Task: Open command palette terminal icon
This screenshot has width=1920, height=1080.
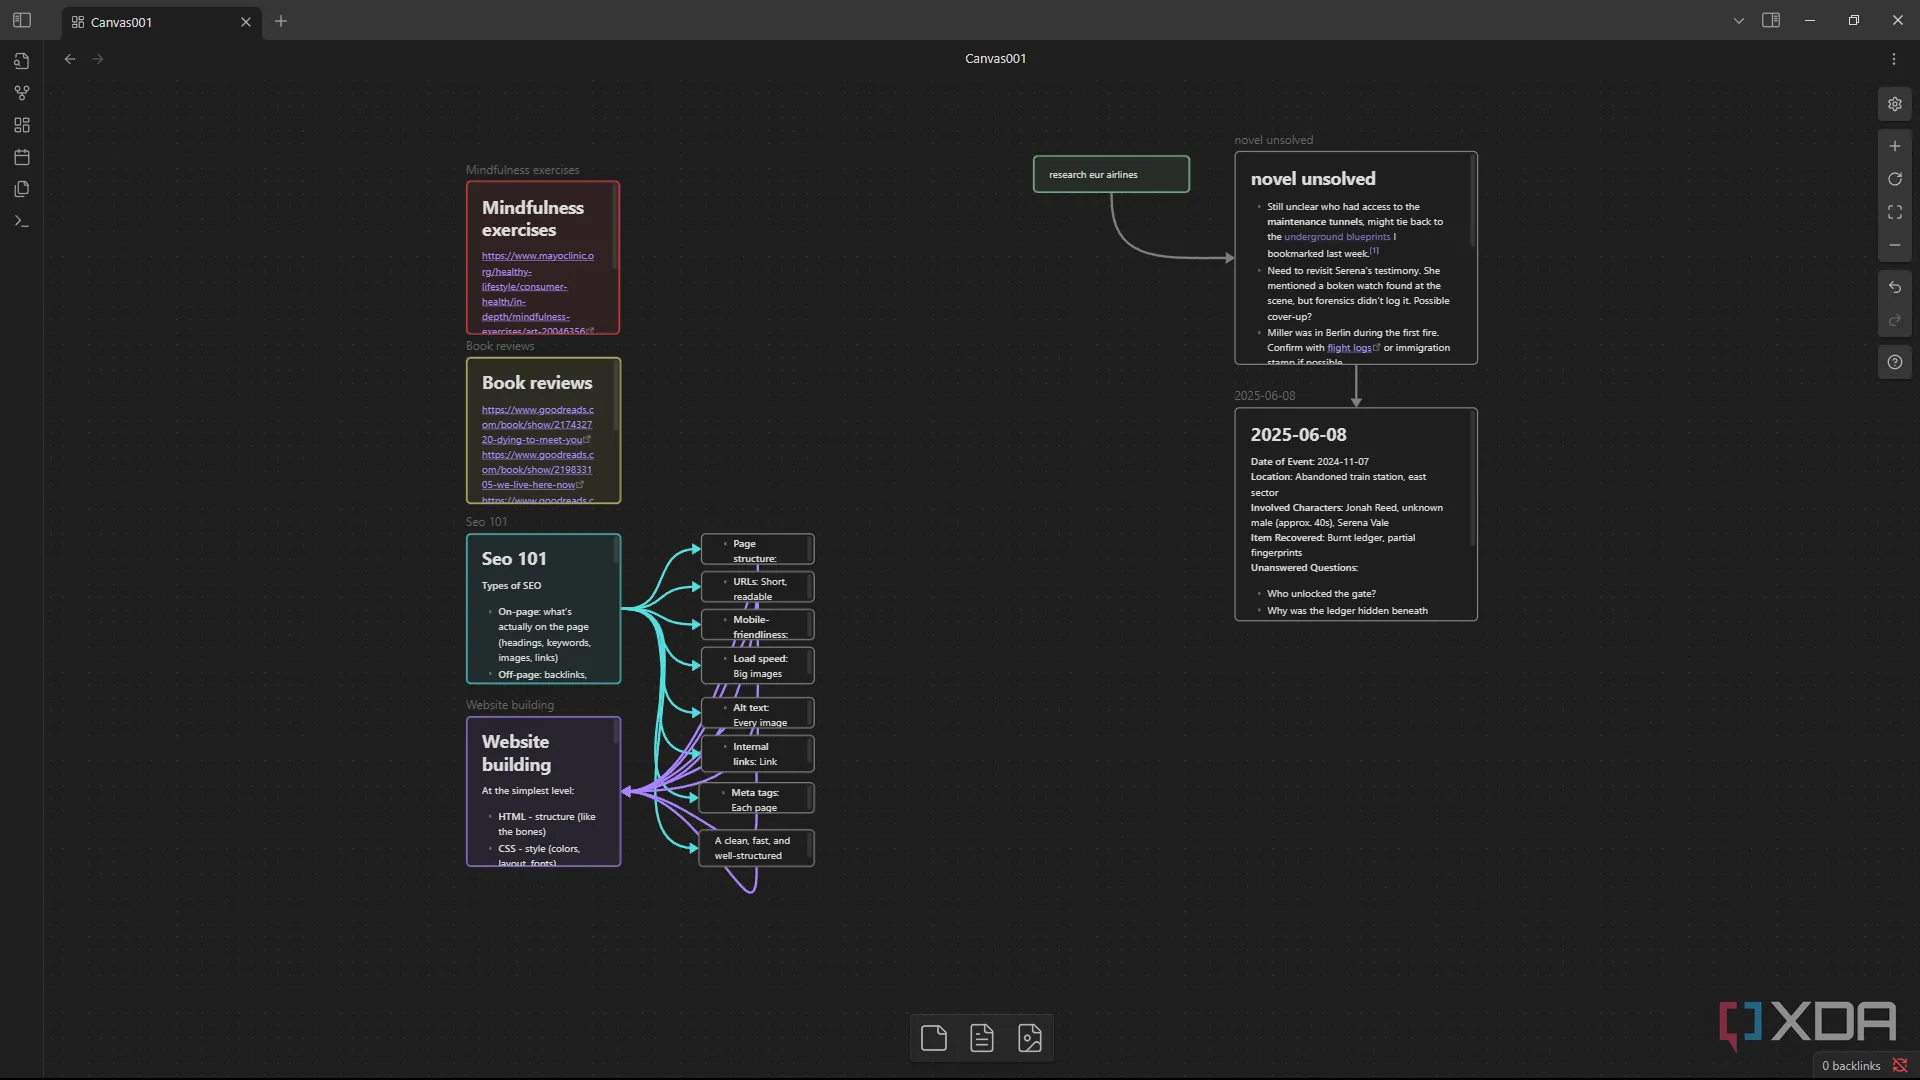Action: 22,221
